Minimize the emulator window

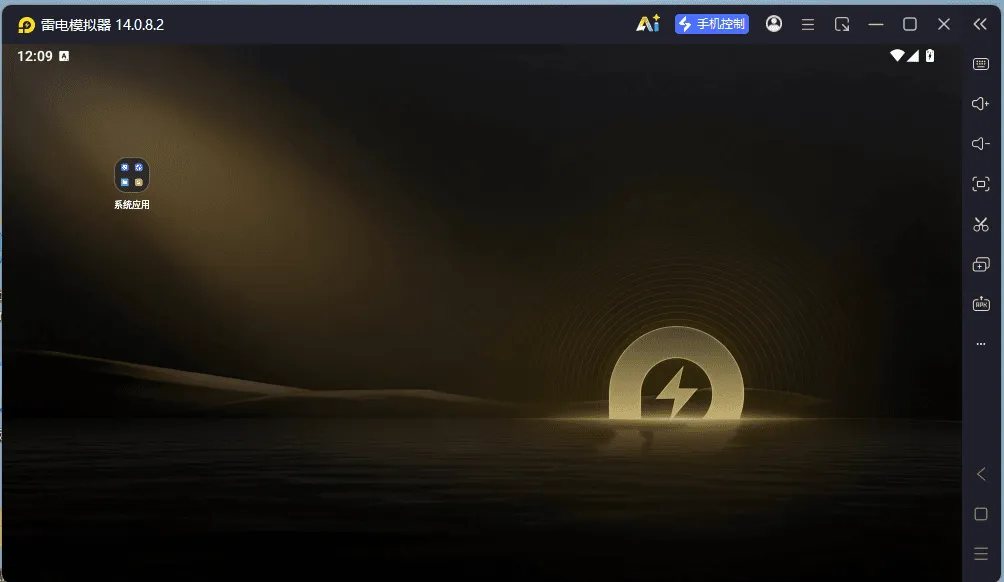point(876,24)
